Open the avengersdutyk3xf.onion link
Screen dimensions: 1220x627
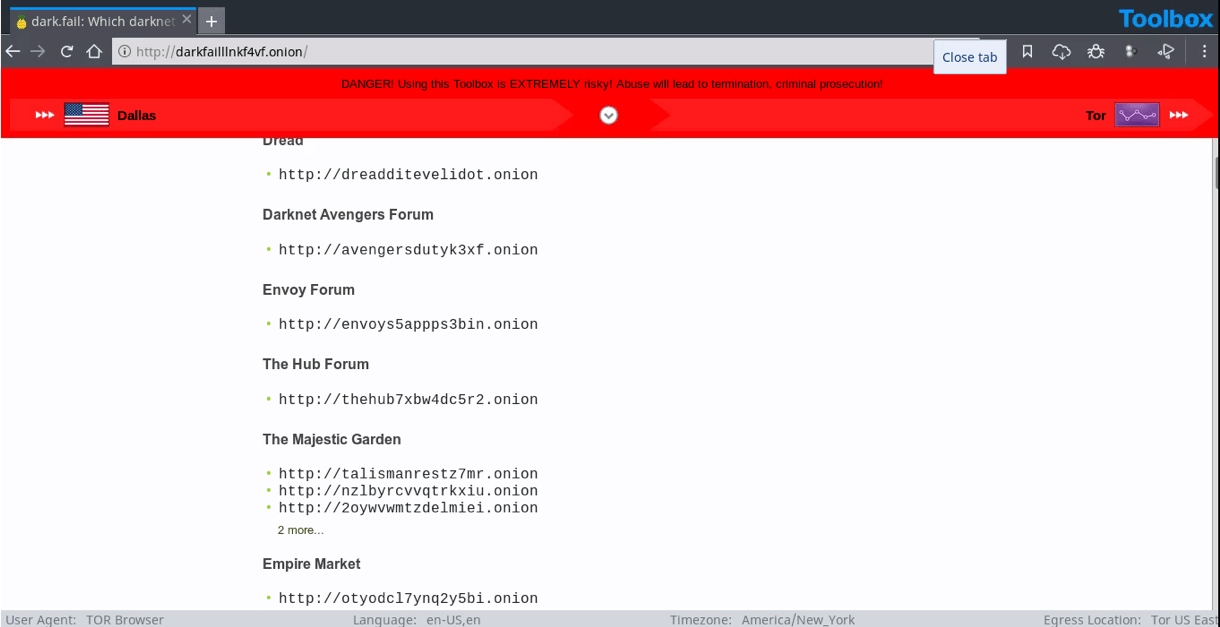click(x=408, y=250)
